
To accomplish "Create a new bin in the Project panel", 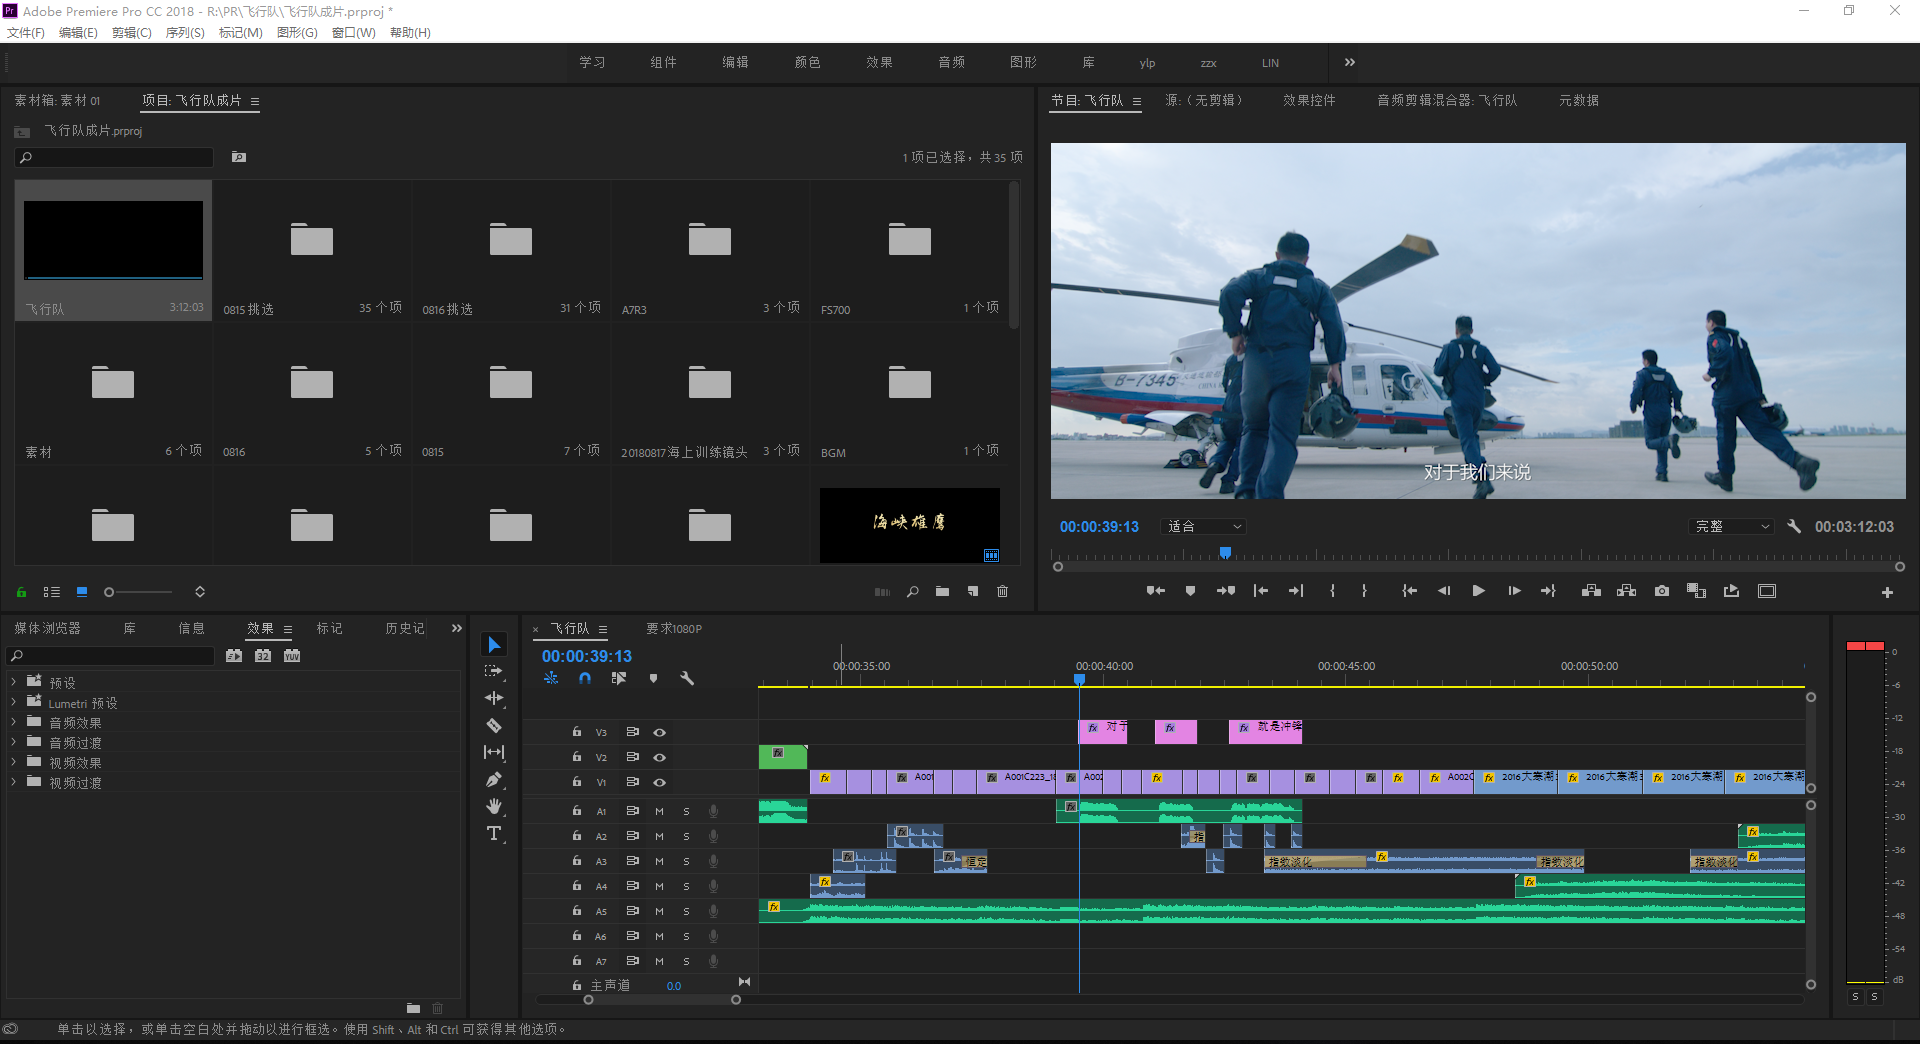I will coord(942,592).
